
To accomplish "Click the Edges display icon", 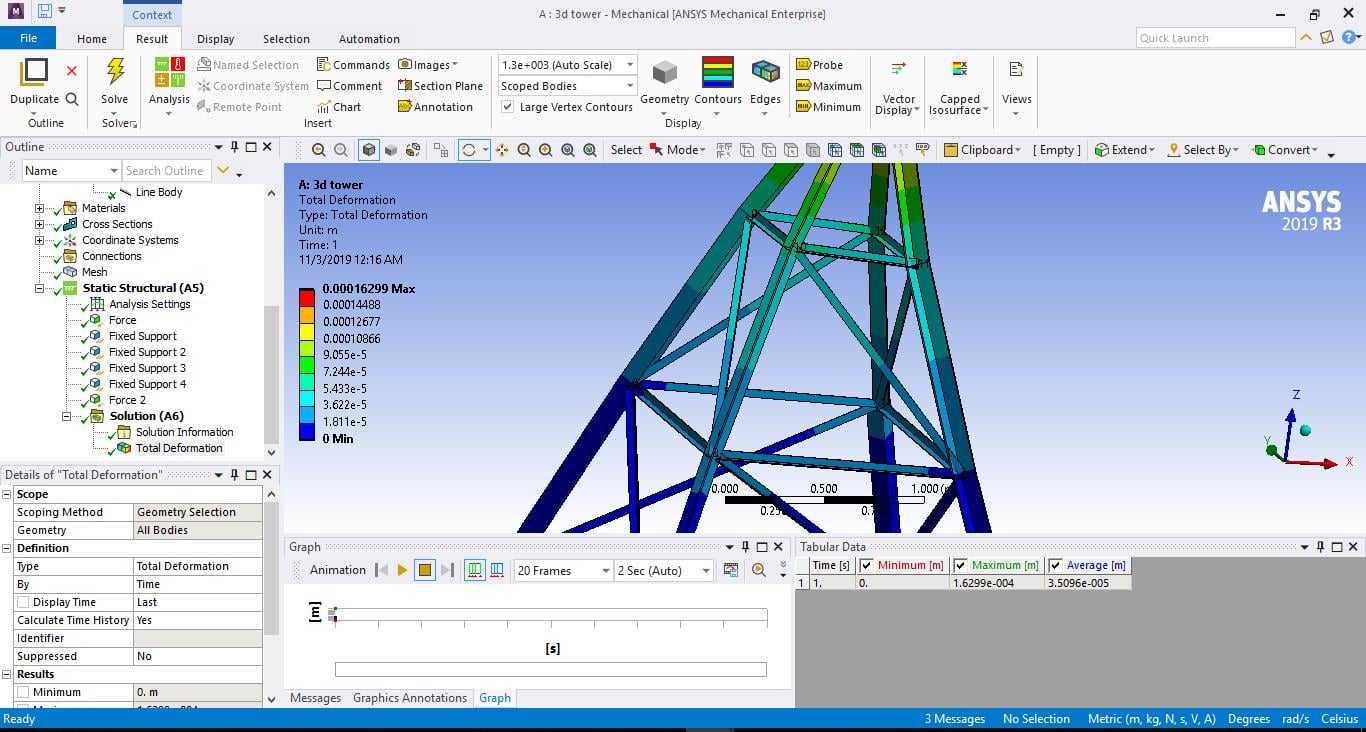I will coord(765,73).
